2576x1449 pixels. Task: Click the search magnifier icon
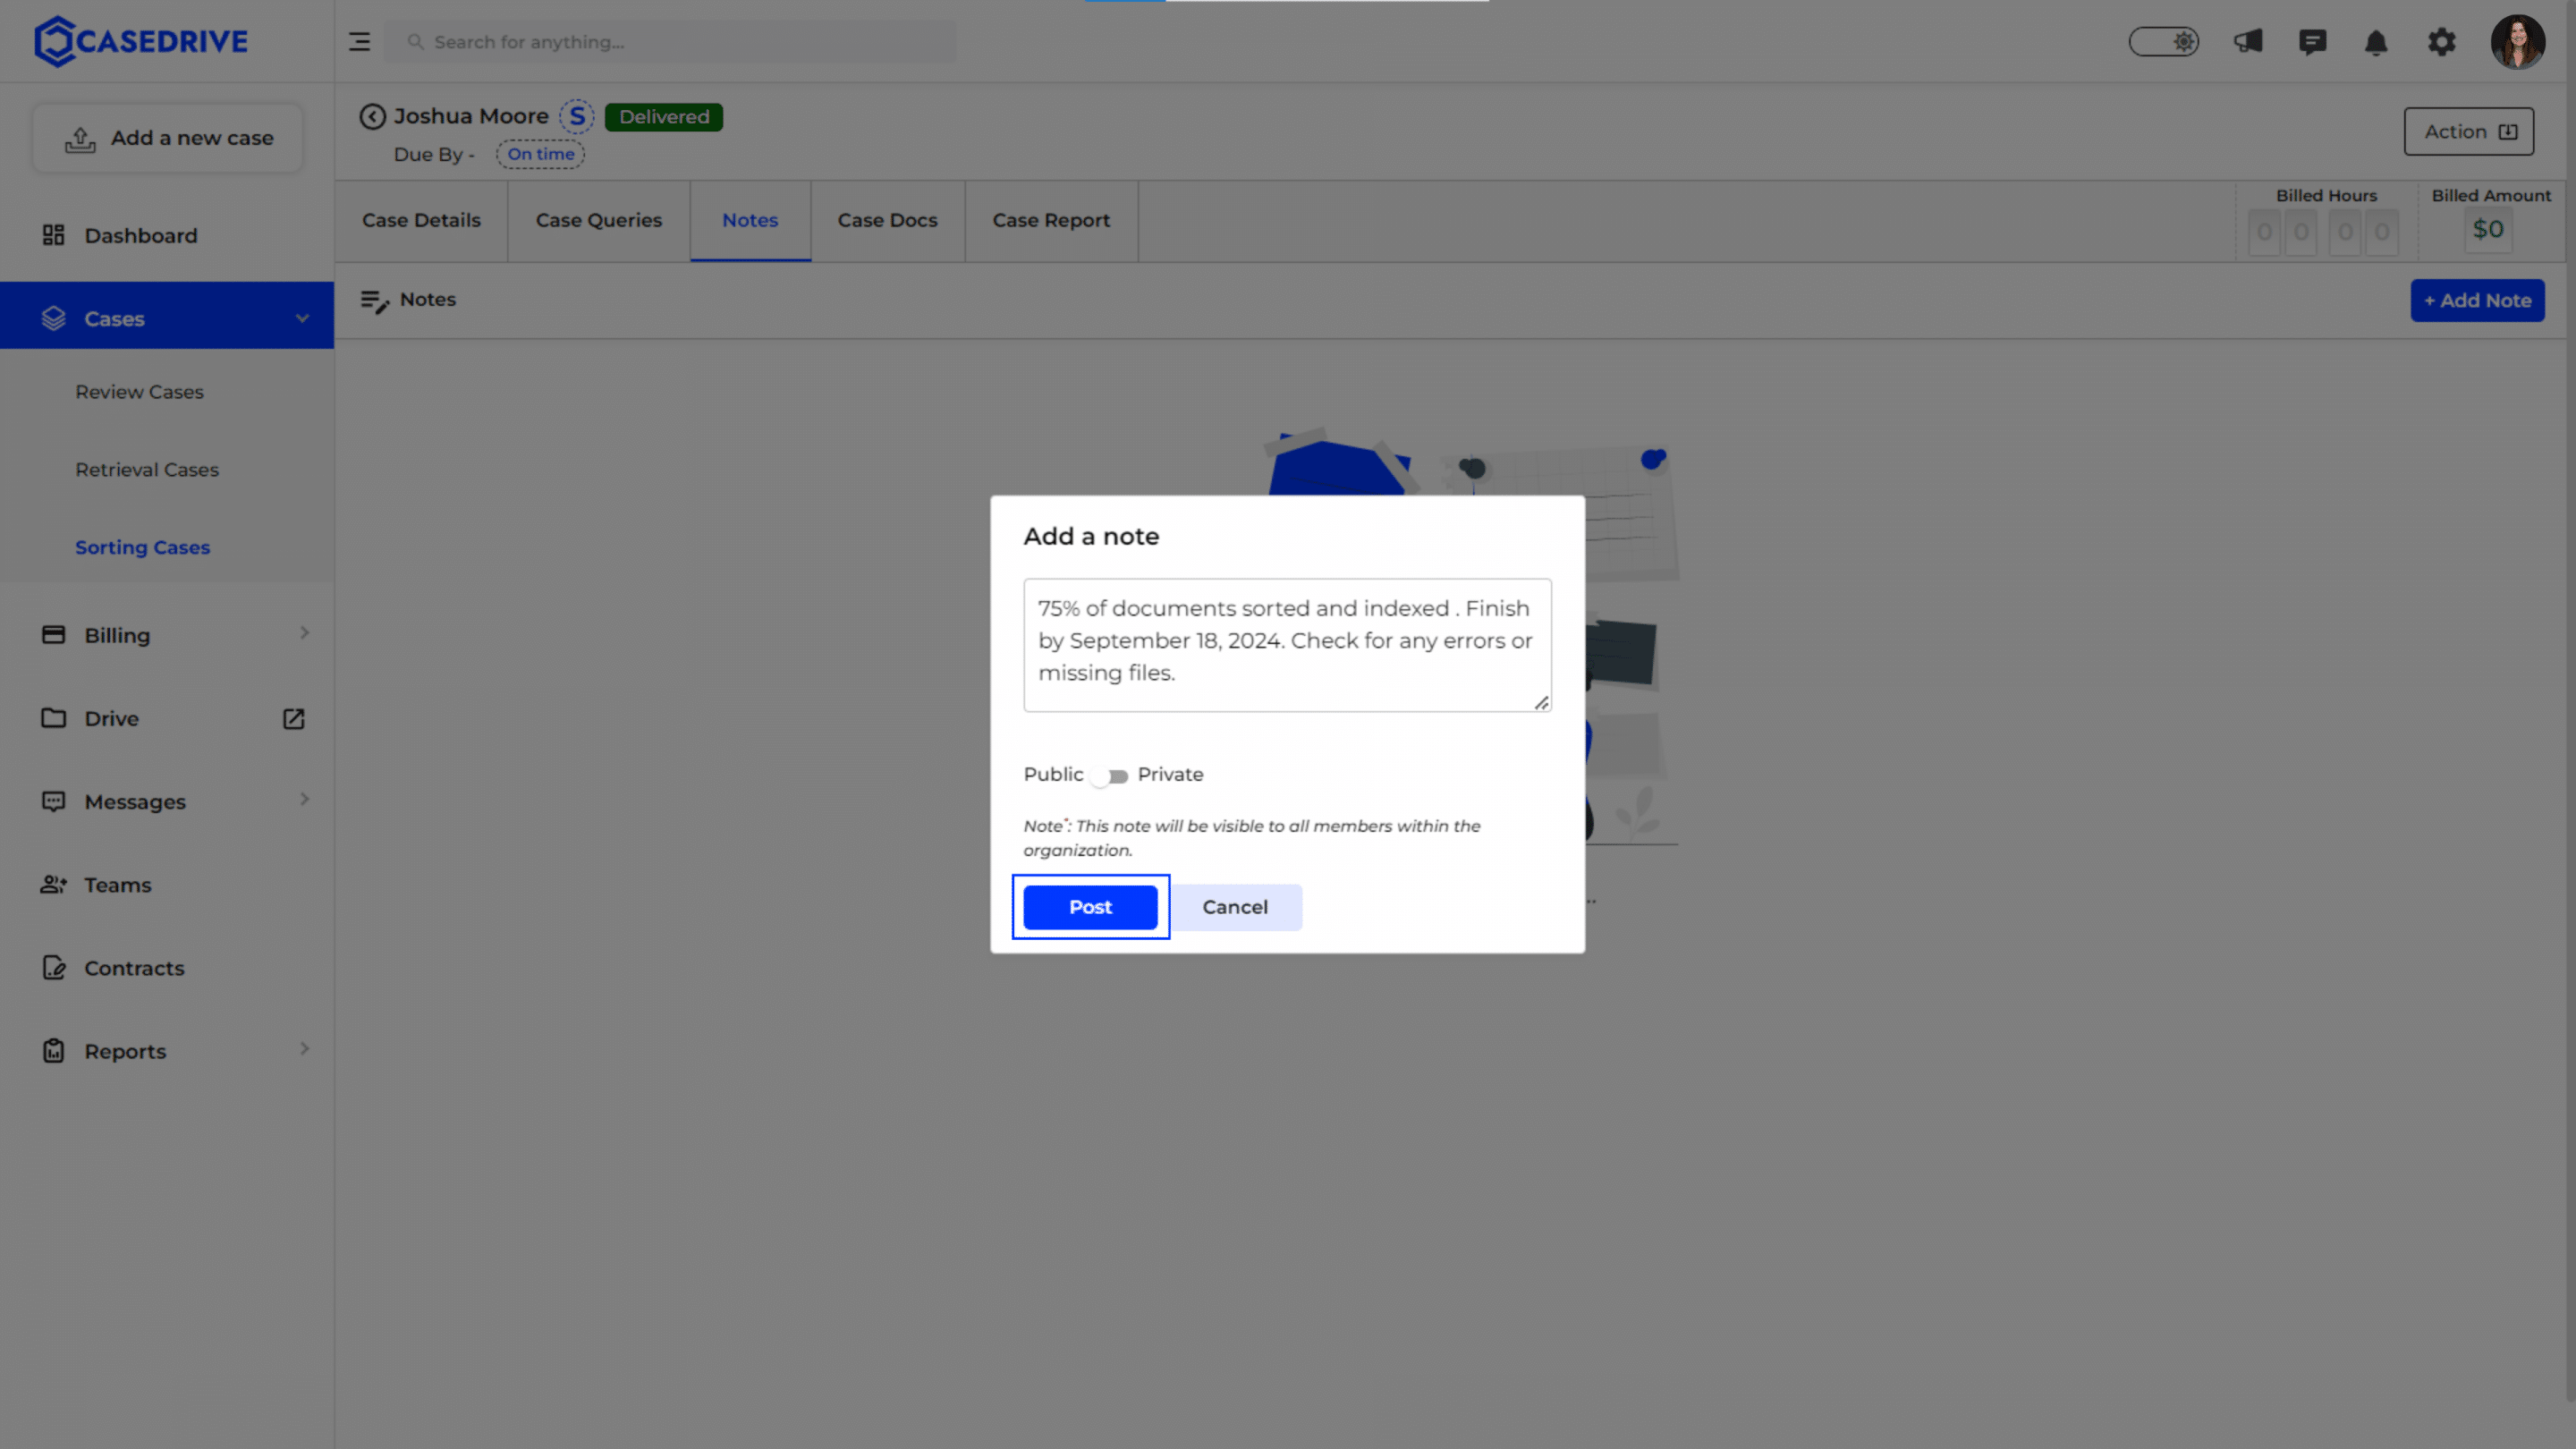(415, 42)
